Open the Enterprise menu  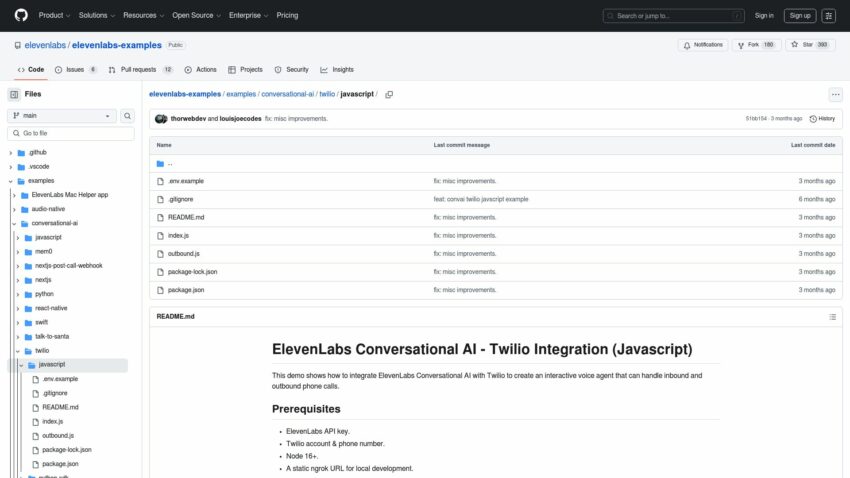click(x=248, y=15)
